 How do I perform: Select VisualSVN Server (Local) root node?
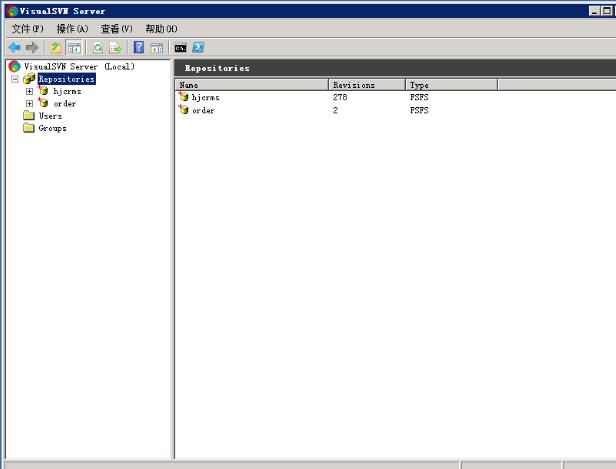[79, 67]
